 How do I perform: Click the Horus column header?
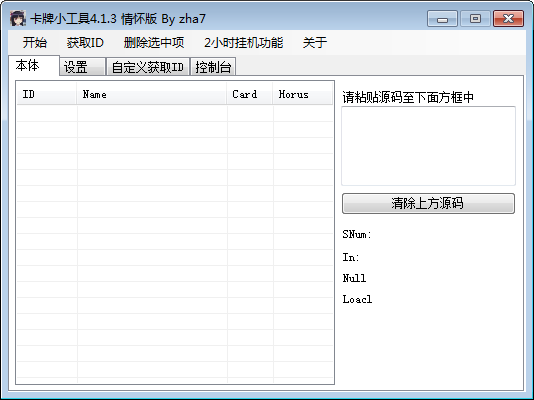pyautogui.click(x=302, y=94)
